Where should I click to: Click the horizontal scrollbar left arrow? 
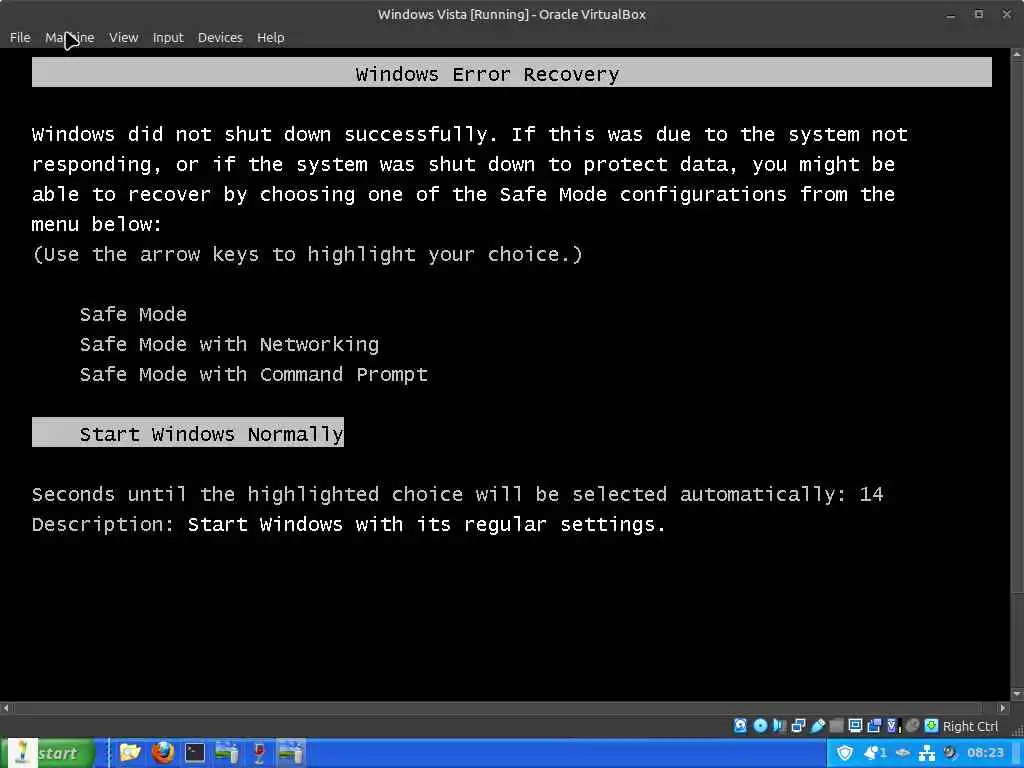click(x=6, y=708)
